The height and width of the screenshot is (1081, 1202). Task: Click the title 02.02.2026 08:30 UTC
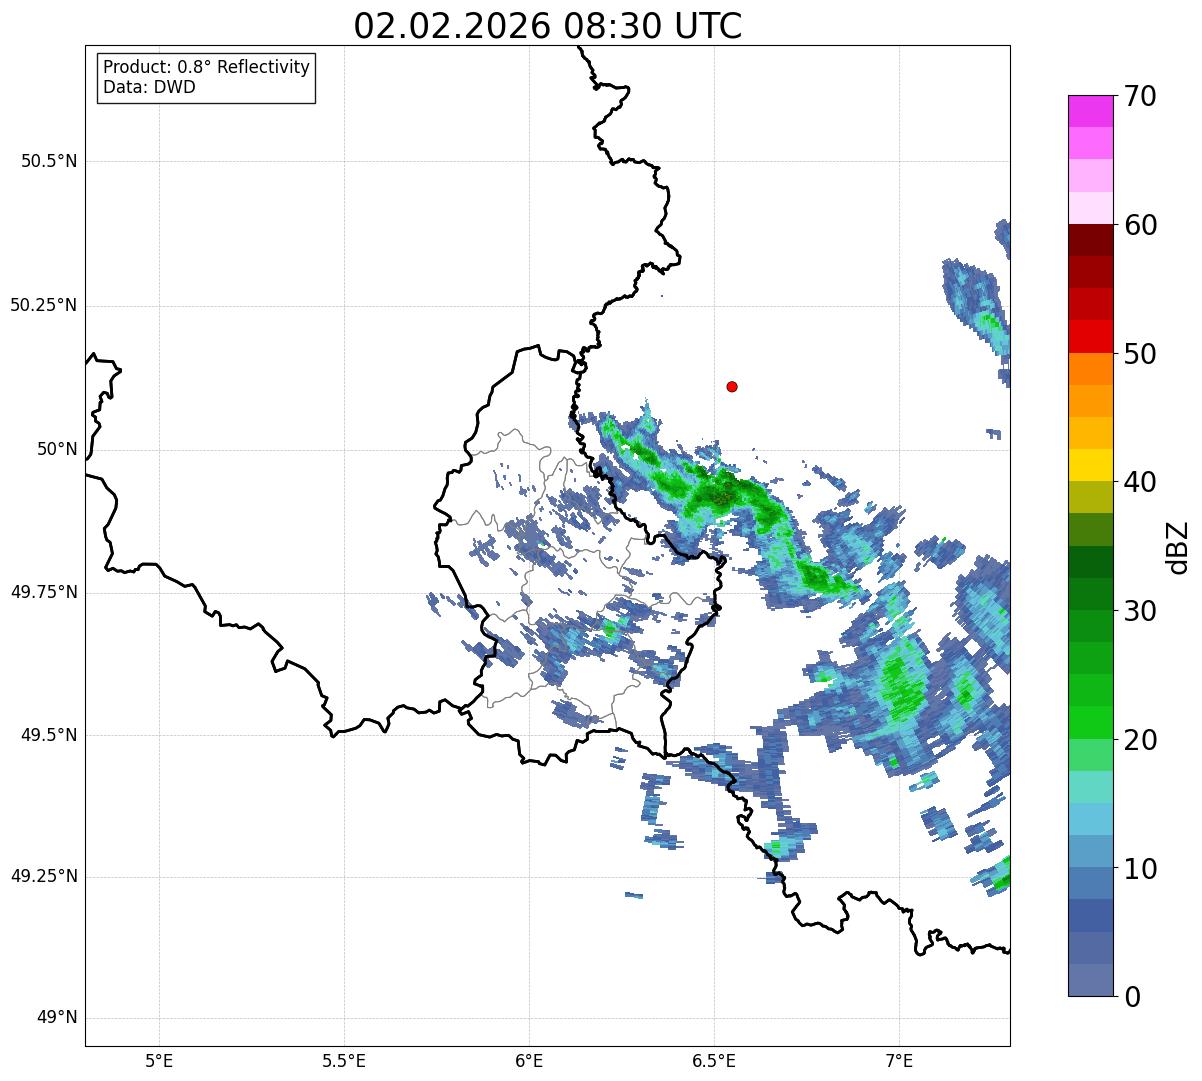point(548,26)
